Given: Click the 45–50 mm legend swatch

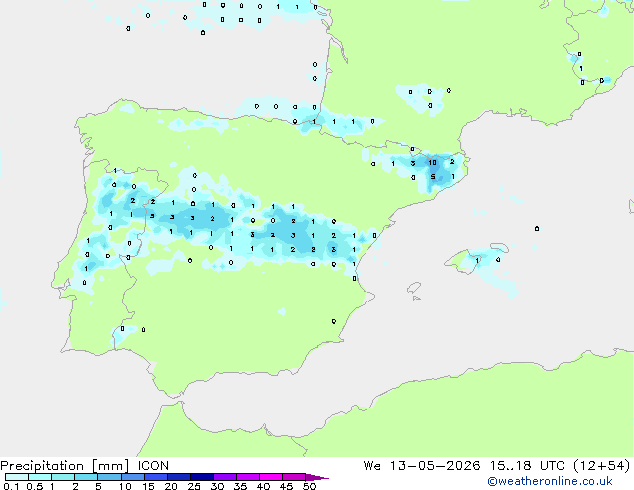Looking at the screenshot, I should click(294, 477).
